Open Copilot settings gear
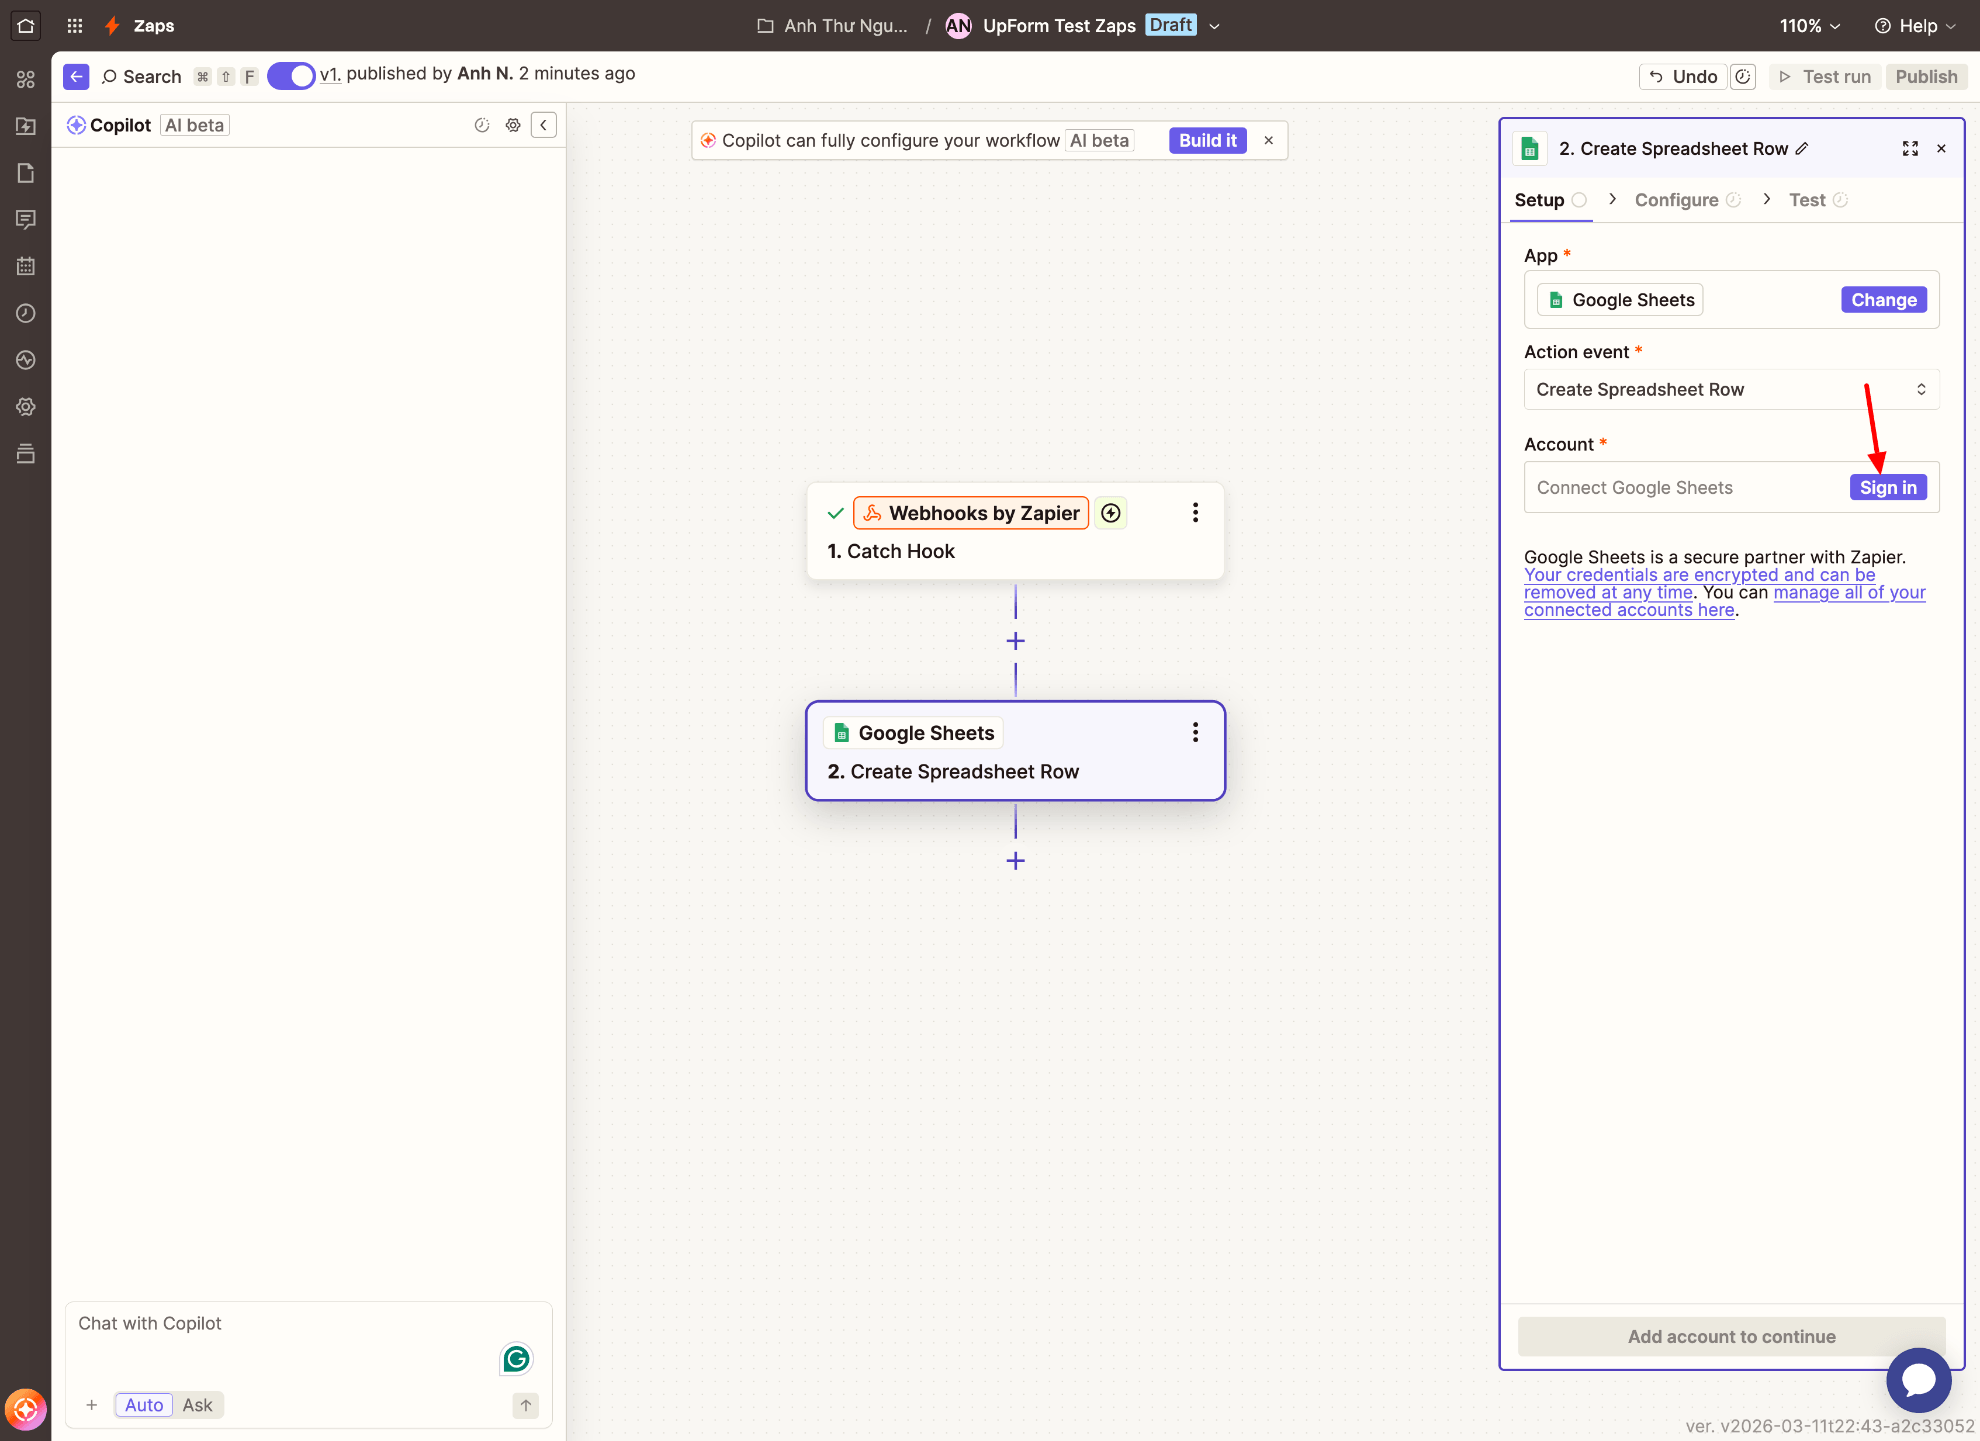Image resolution: width=1980 pixels, height=1441 pixels. click(x=513, y=125)
